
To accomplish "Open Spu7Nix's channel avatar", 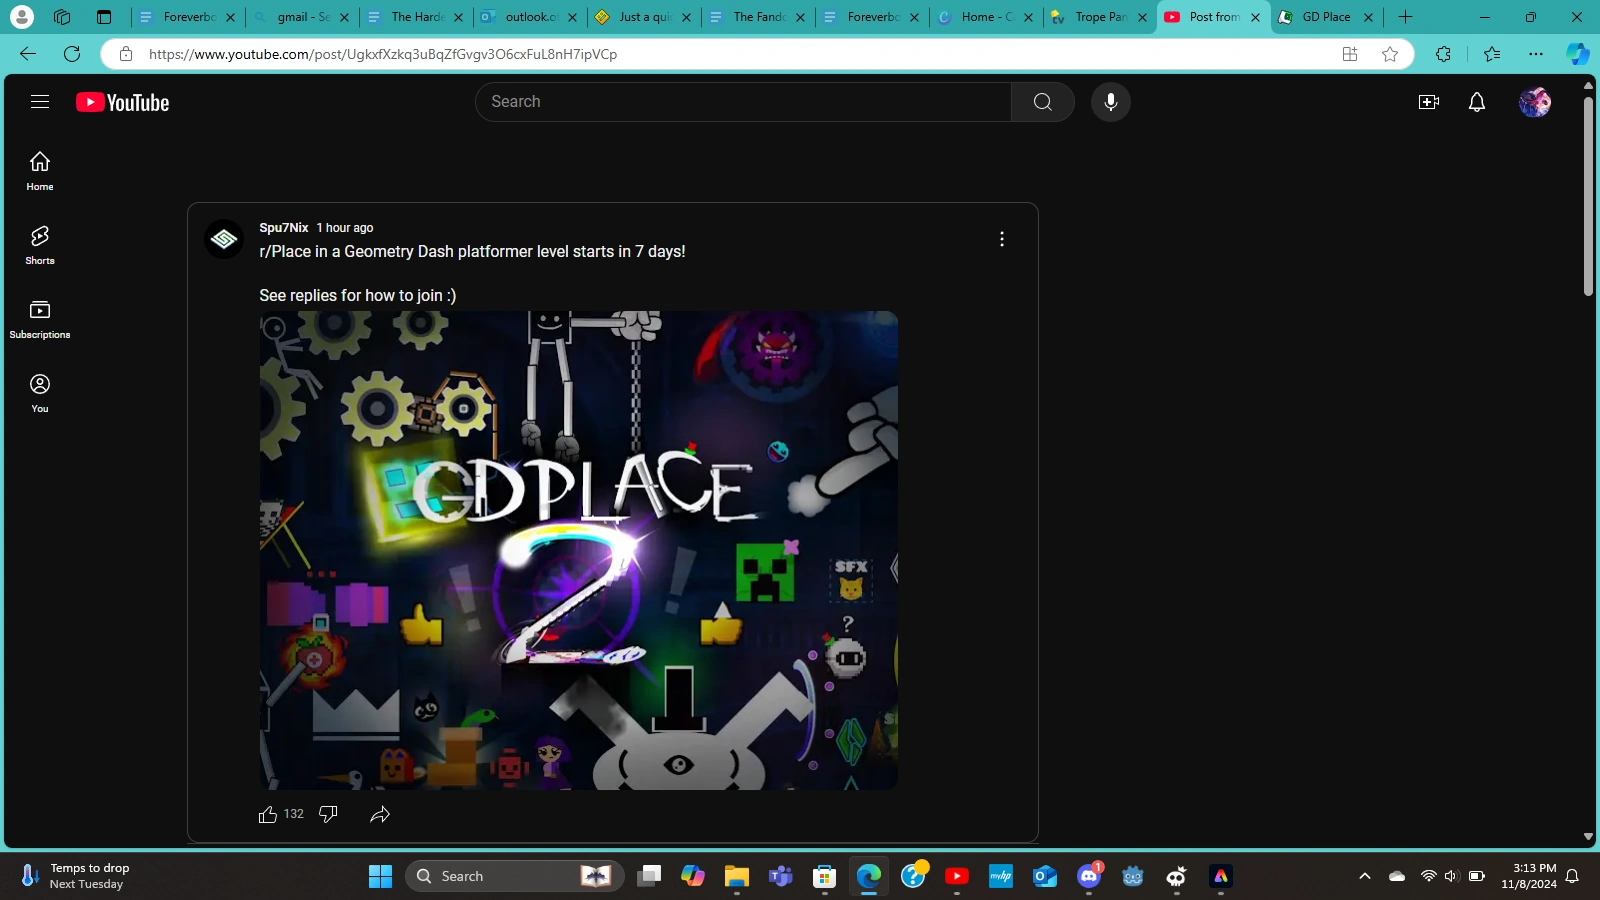I will [224, 238].
